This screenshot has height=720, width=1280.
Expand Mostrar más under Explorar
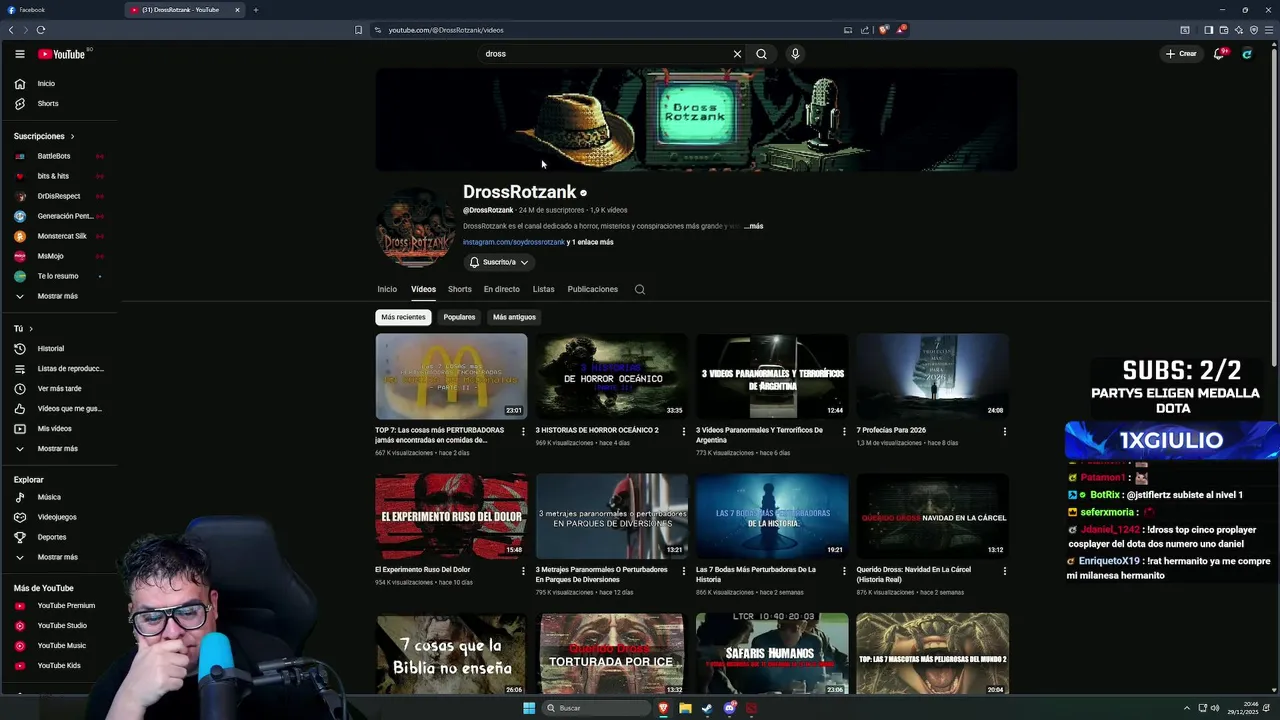(59, 557)
